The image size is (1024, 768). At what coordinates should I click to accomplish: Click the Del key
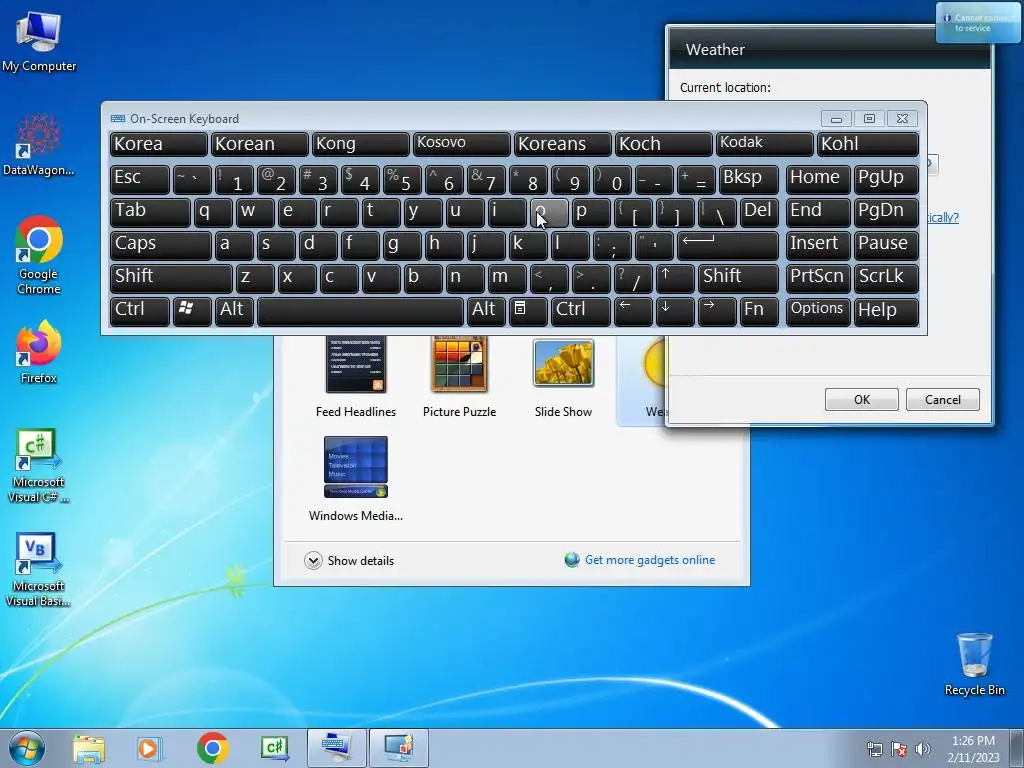pos(759,212)
